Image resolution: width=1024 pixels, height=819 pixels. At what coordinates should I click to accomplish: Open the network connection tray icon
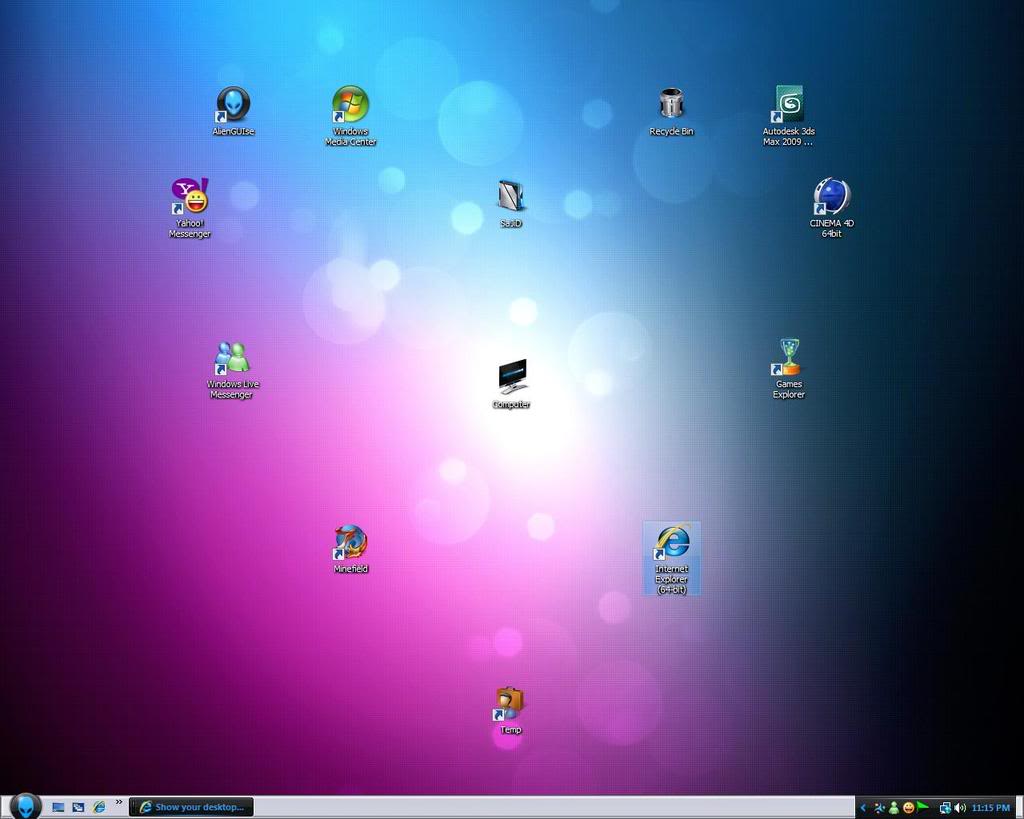[x=944, y=808]
